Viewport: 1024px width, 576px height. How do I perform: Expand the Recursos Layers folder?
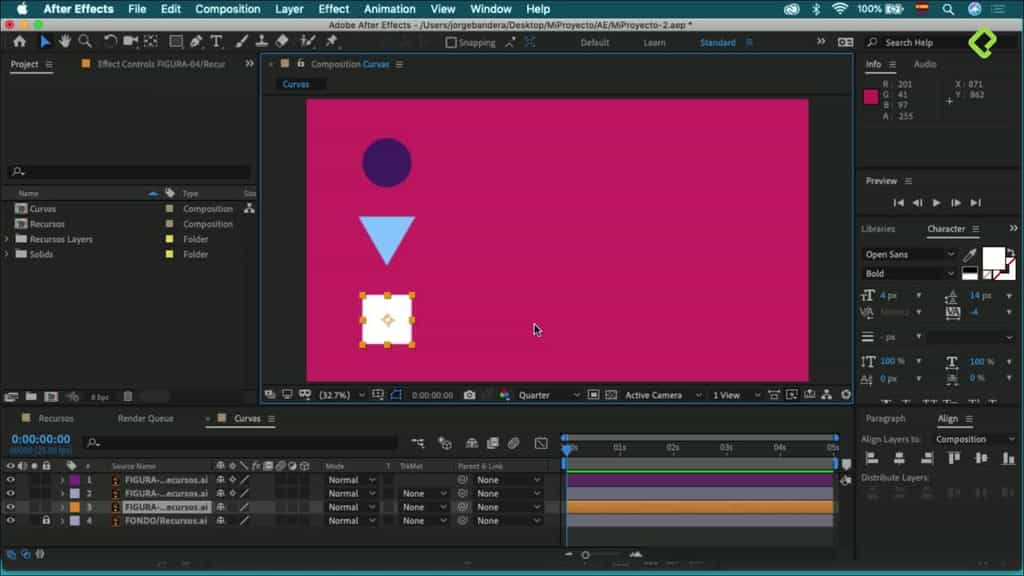(7, 240)
